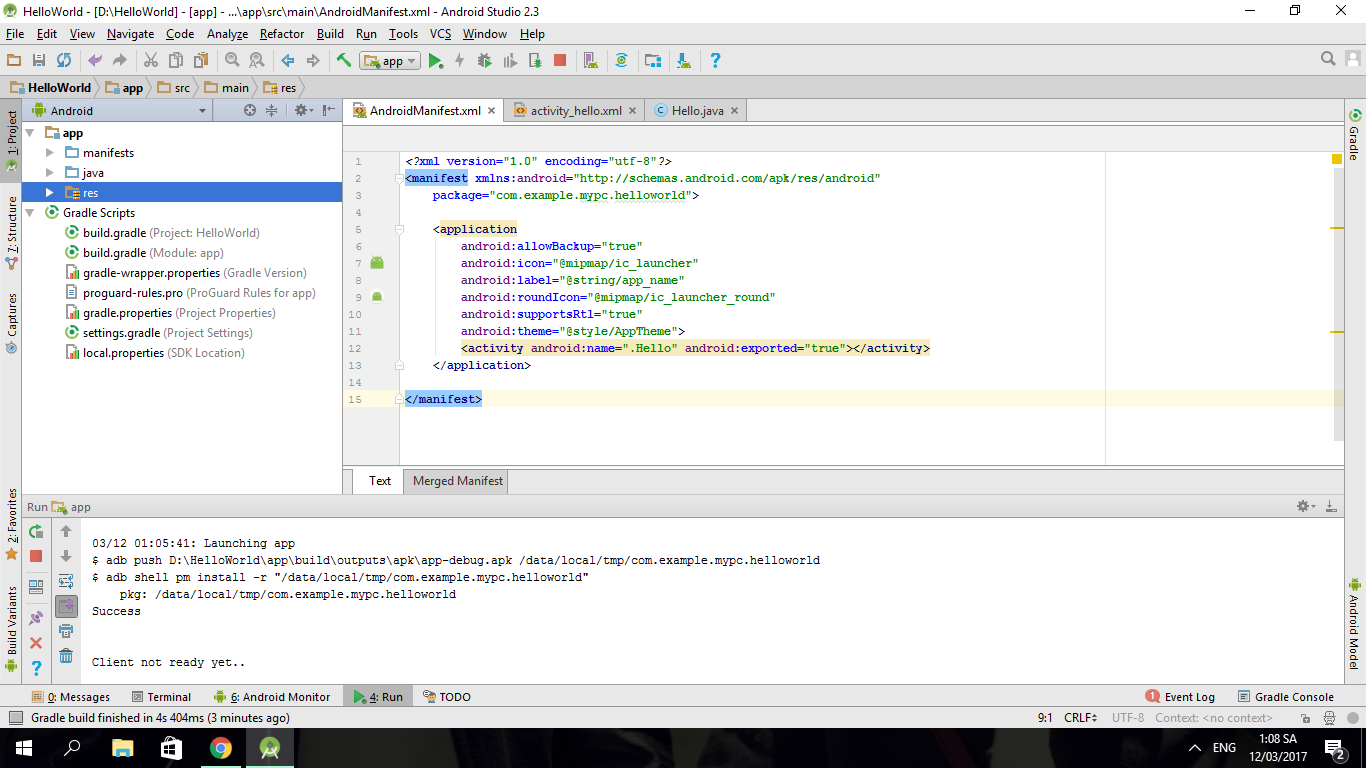This screenshot has height=768, width=1366.
Task: Print the run output via the printer icon
Action: click(x=66, y=631)
